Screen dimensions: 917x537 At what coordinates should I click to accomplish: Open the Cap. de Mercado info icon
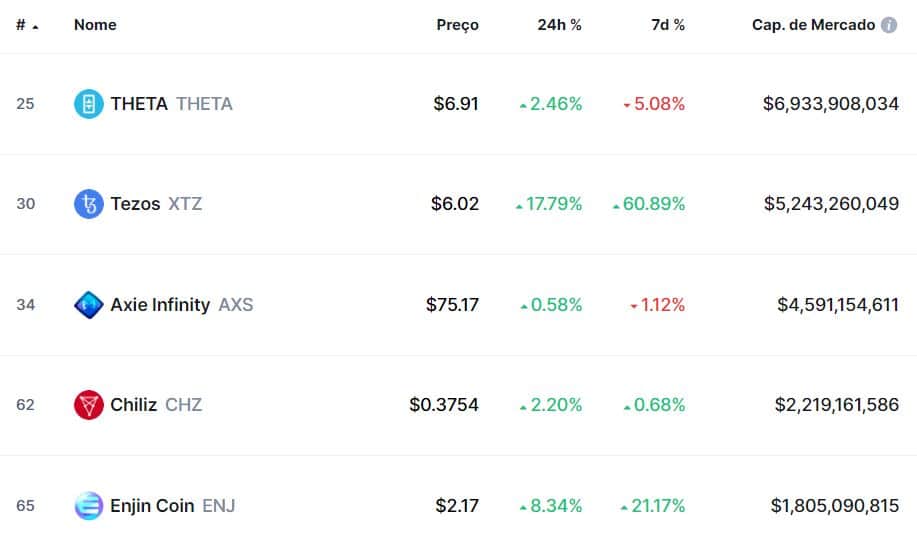(889, 25)
